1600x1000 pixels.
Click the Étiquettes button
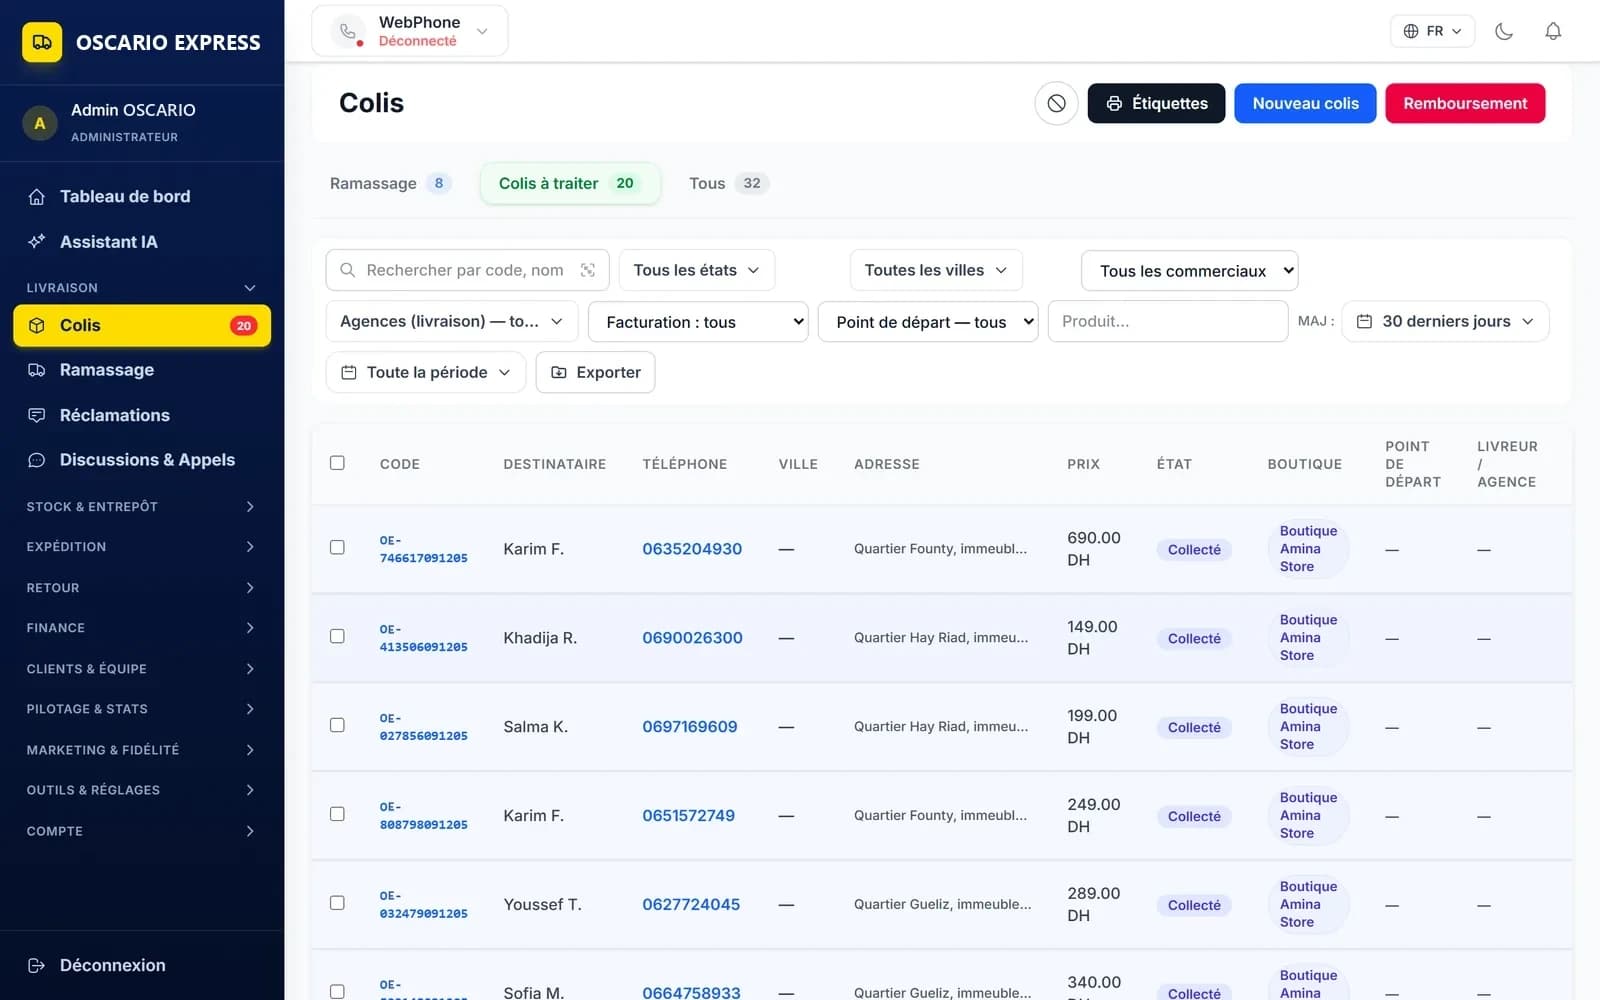pyautogui.click(x=1156, y=103)
